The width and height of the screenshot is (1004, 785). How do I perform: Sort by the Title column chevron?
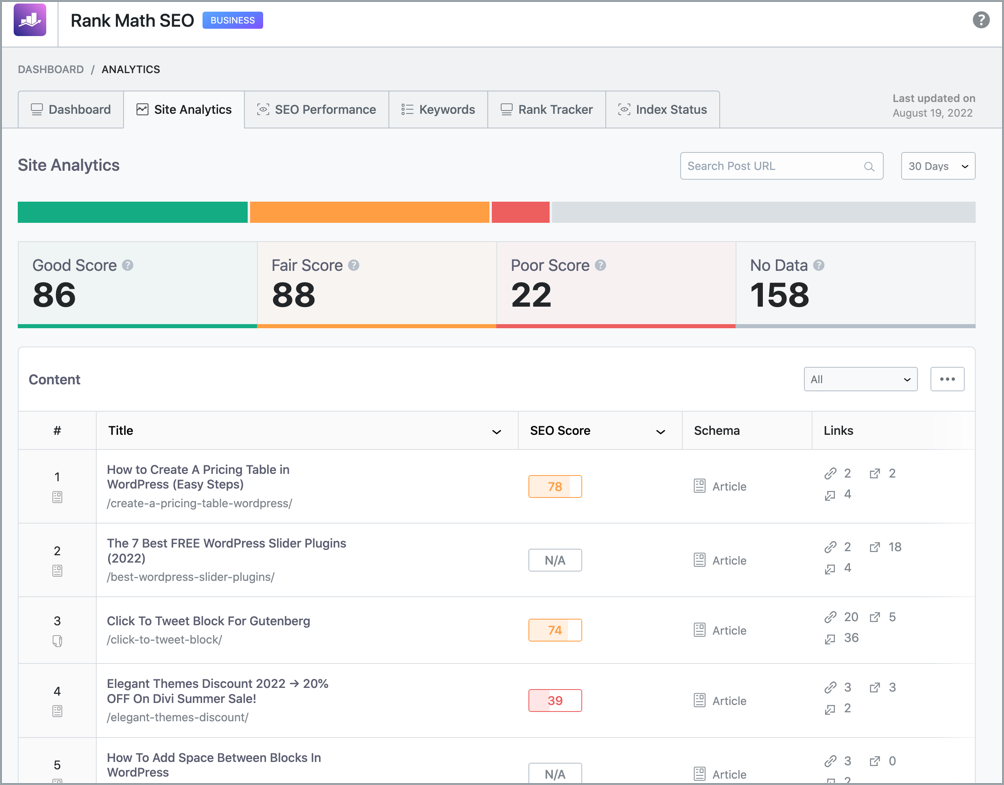tap(497, 431)
